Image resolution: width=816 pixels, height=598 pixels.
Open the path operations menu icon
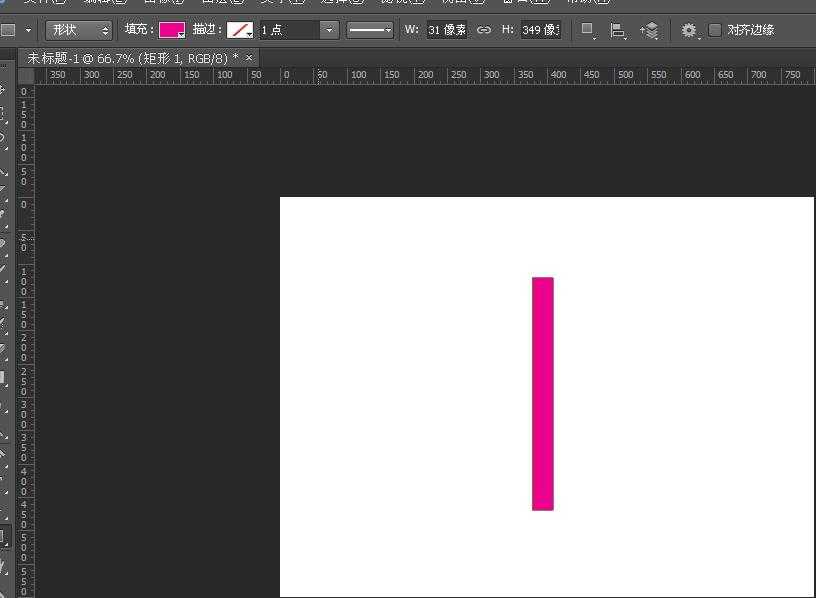click(x=588, y=30)
